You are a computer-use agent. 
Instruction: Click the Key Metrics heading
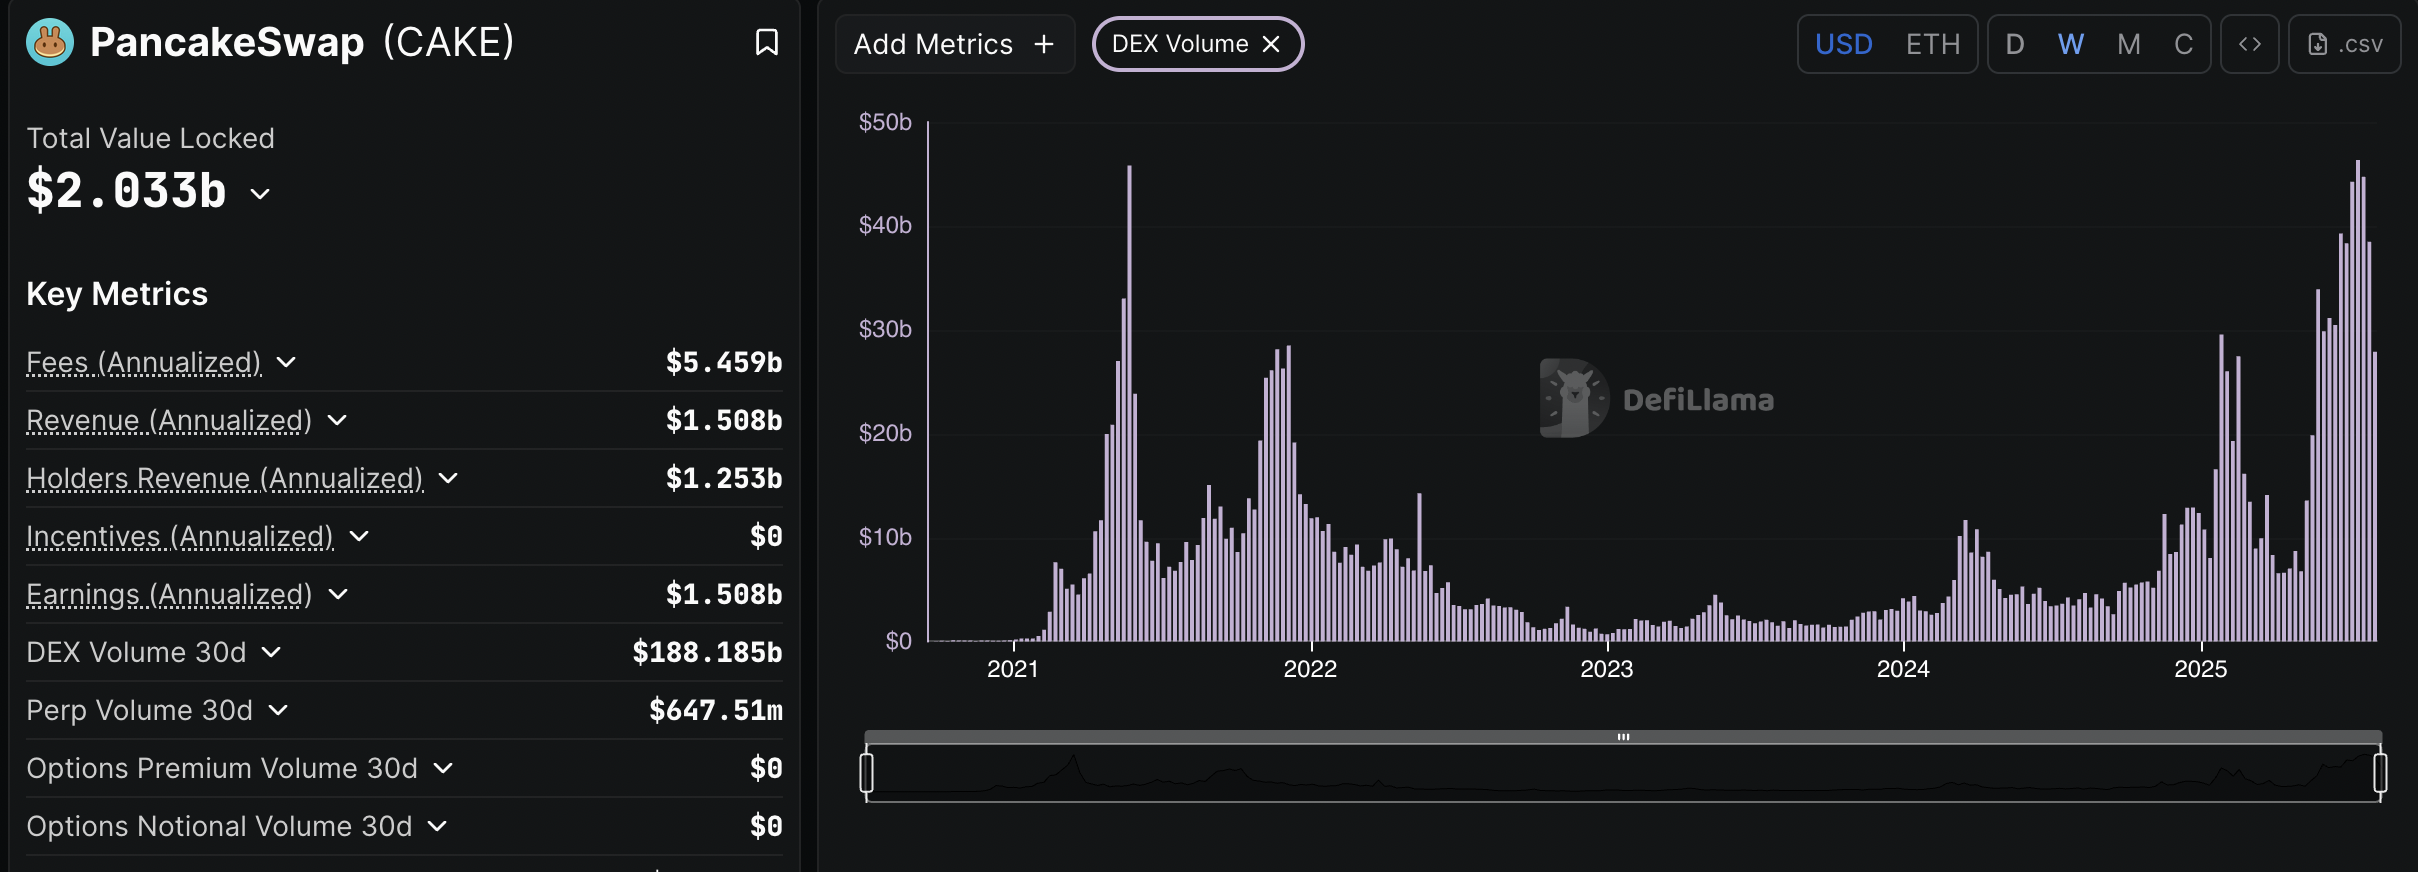point(117,294)
